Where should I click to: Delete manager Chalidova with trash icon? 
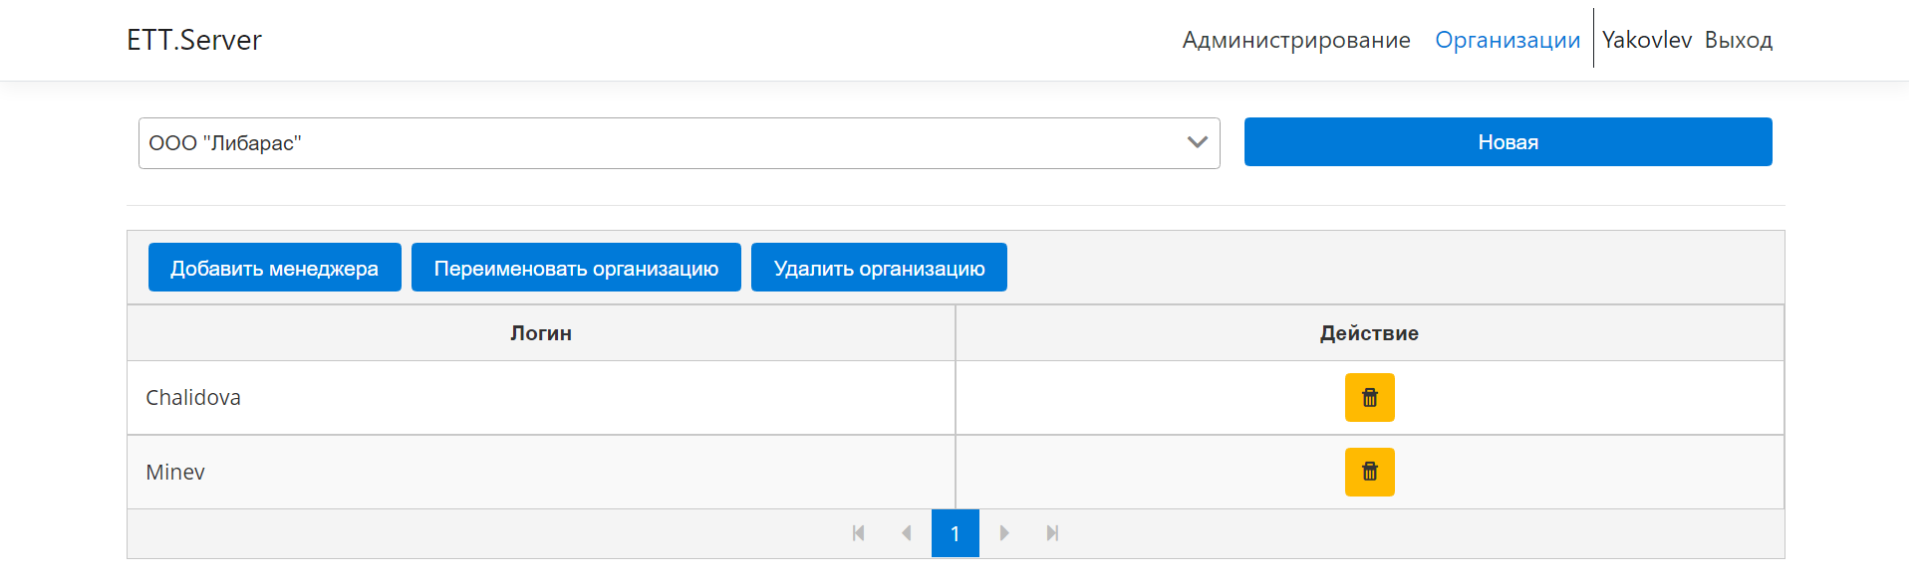coord(1369,398)
